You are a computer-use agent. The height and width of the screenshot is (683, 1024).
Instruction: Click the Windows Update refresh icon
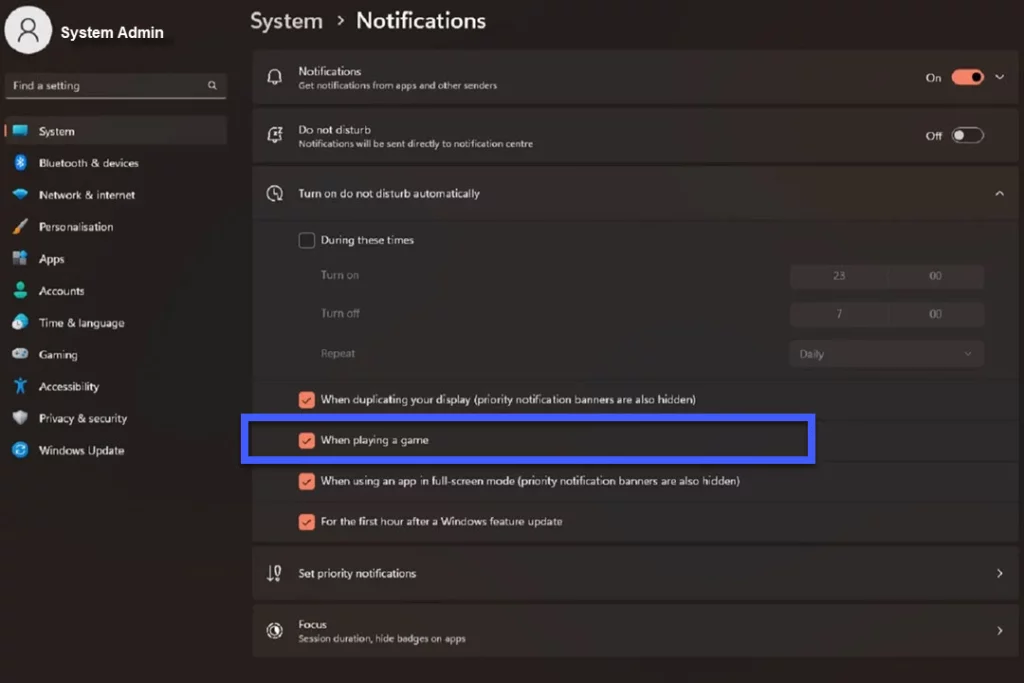pyautogui.click(x=20, y=450)
